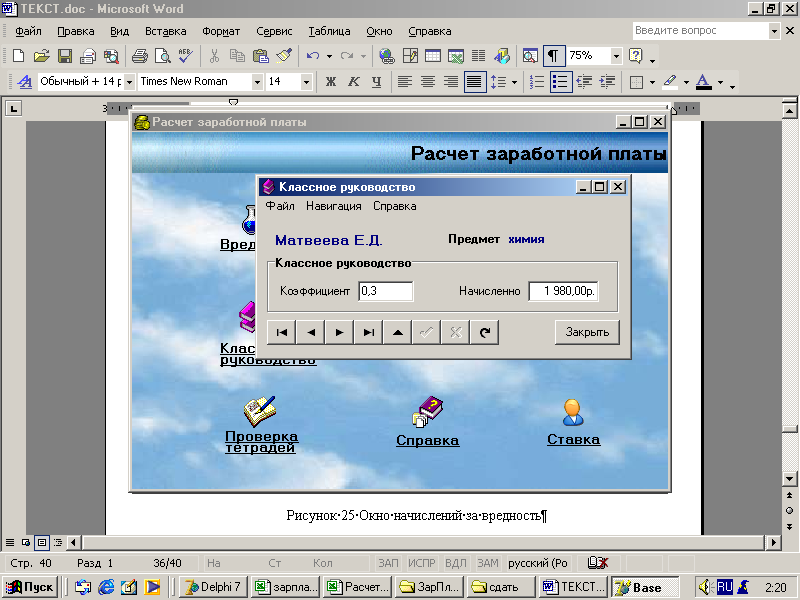Expand the font size 14 dropdown
The height and width of the screenshot is (600, 800).
(x=306, y=82)
